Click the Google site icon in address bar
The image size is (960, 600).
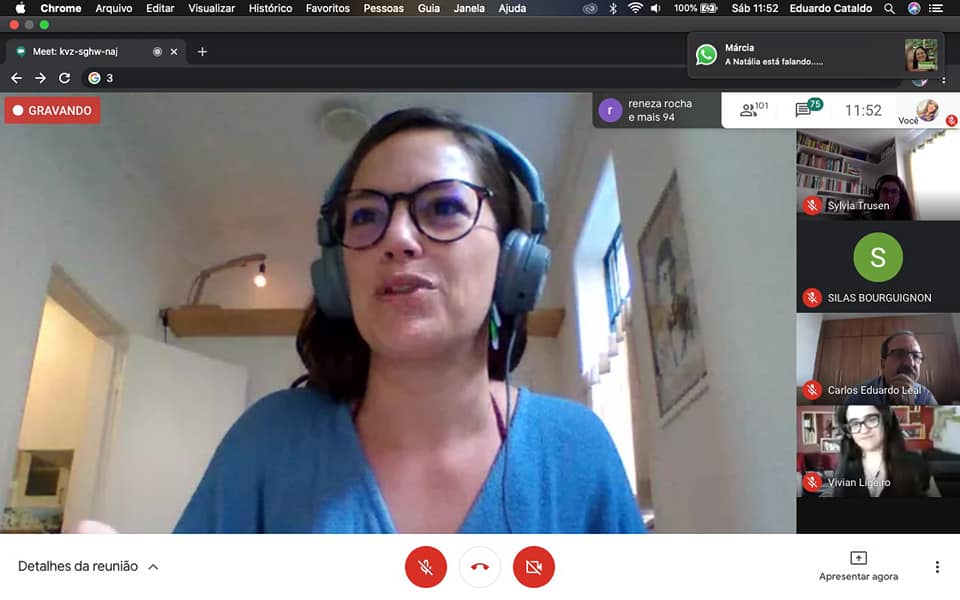[x=94, y=78]
